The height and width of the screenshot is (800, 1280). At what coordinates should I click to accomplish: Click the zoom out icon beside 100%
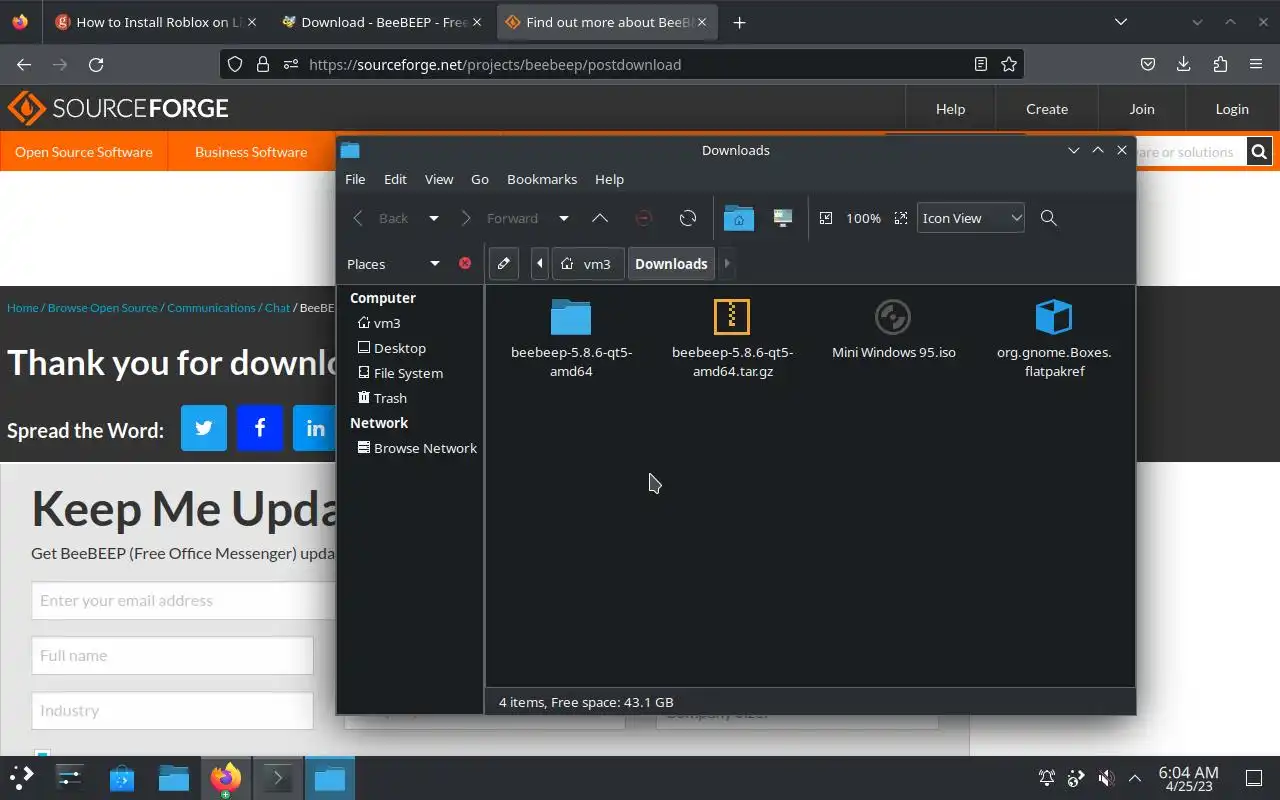[x=826, y=218]
